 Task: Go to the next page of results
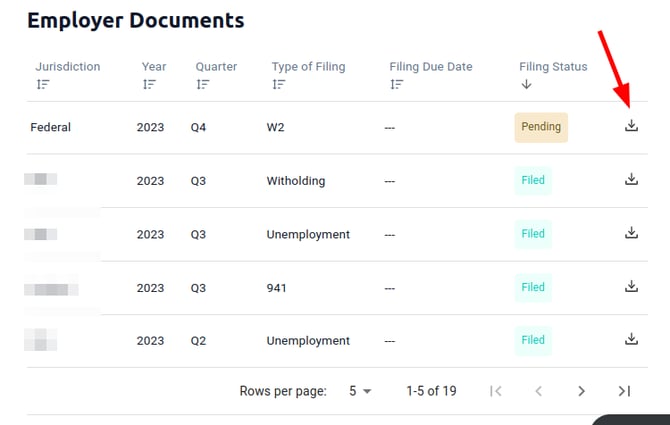[x=581, y=391]
